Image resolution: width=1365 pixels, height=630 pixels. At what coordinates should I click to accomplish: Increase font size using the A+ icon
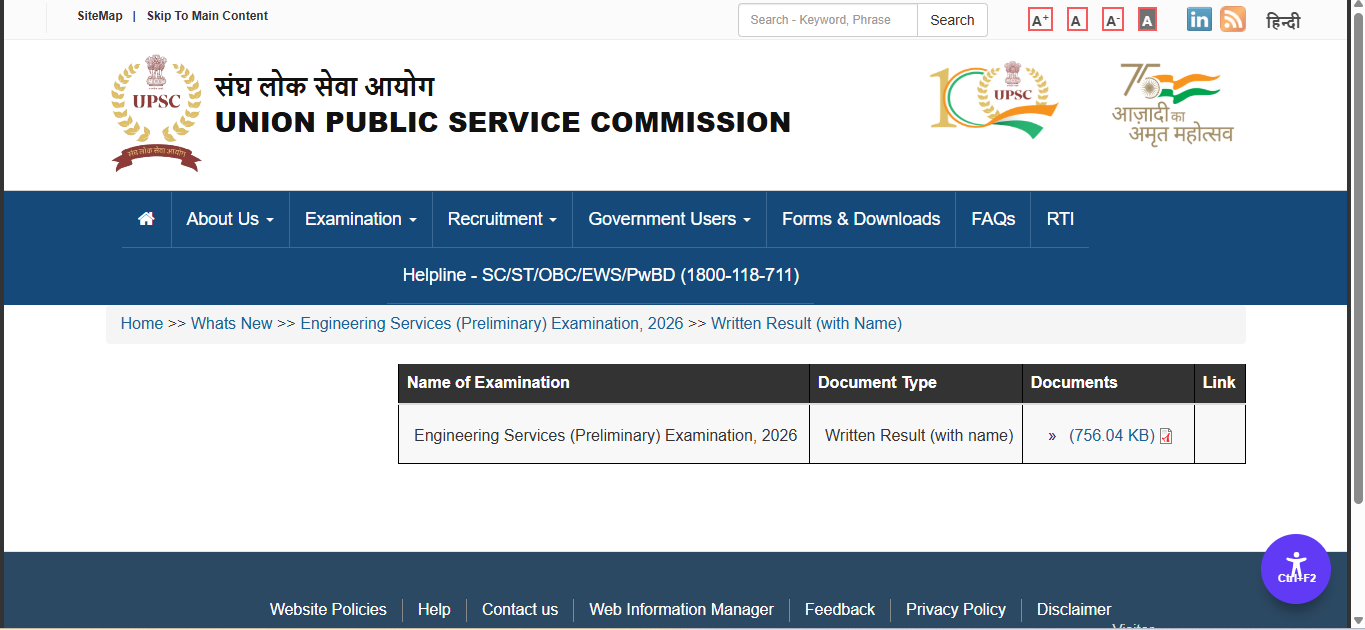tap(1039, 18)
